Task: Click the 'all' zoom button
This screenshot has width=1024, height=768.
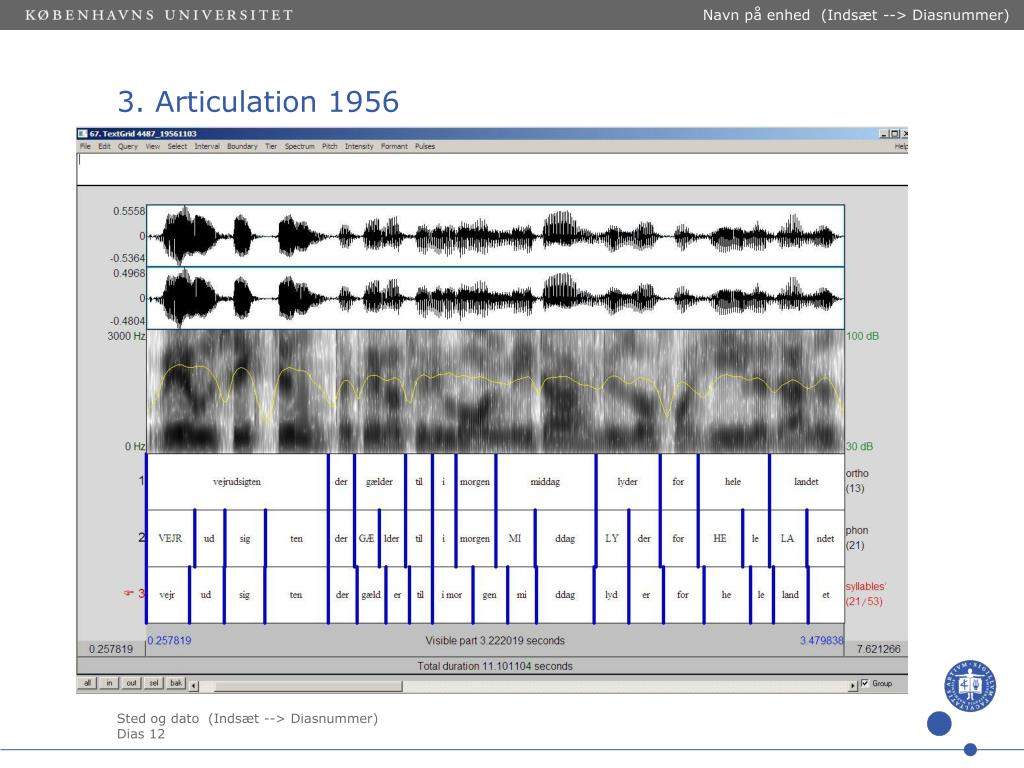Action: point(87,683)
